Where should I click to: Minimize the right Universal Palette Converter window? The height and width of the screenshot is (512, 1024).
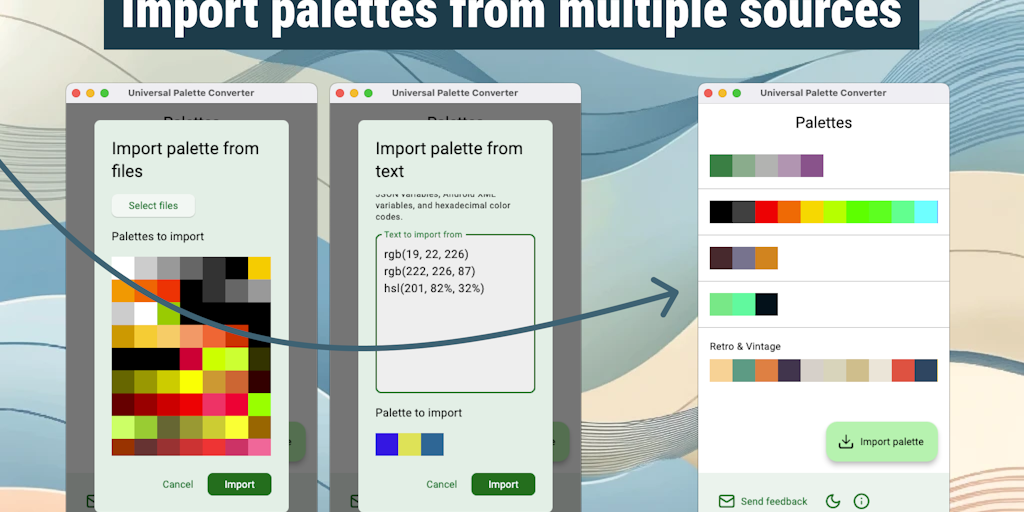[x=722, y=93]
